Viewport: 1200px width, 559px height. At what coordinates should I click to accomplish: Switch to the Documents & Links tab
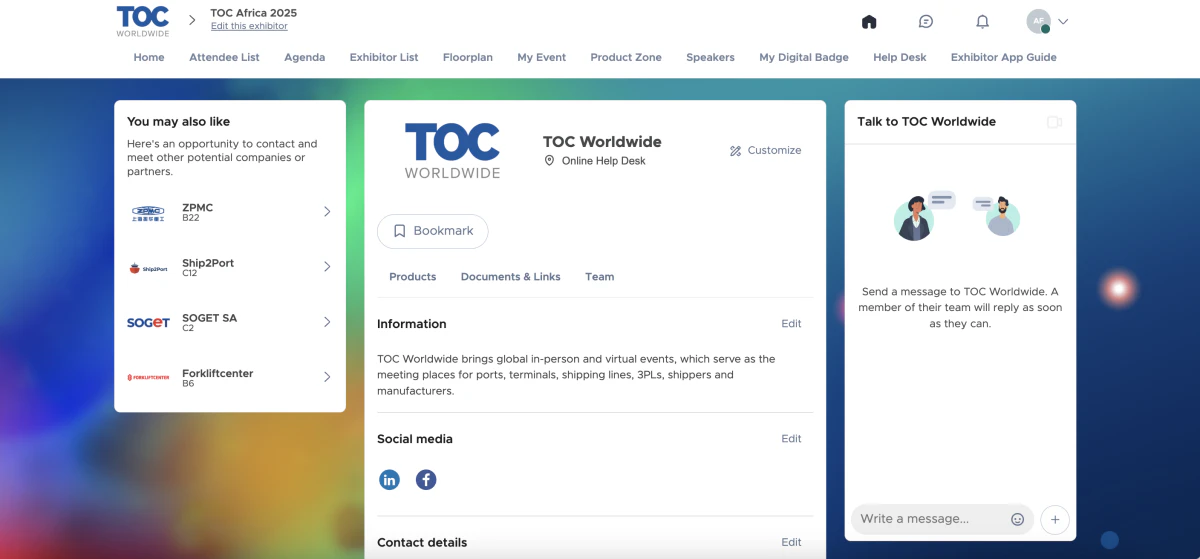(510, 277)
